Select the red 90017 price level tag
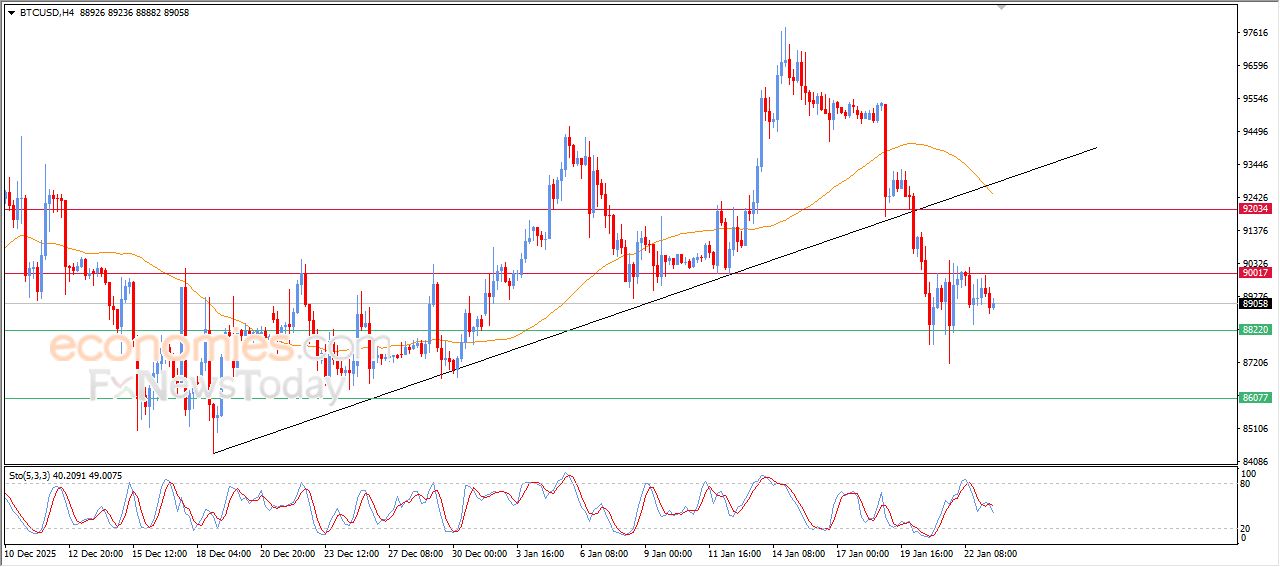 1254,273
